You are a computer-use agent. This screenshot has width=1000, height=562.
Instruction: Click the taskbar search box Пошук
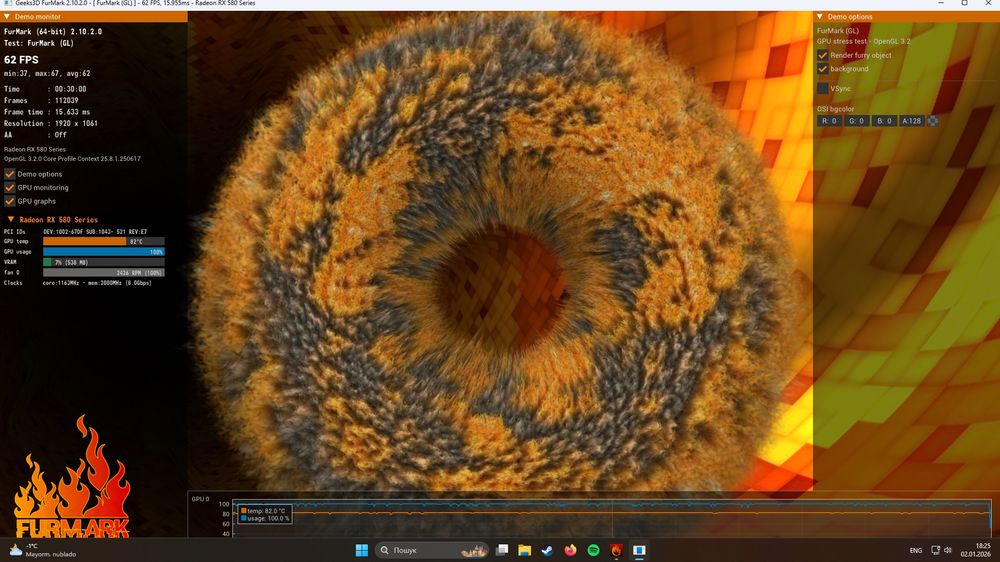point(432,550)
